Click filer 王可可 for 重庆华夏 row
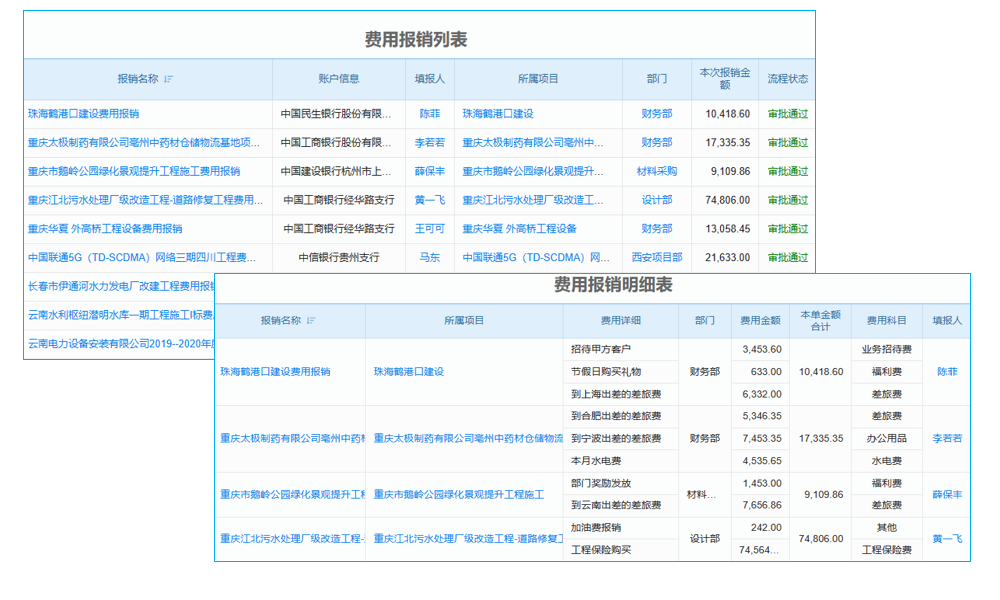 click(x=429, y=228)
